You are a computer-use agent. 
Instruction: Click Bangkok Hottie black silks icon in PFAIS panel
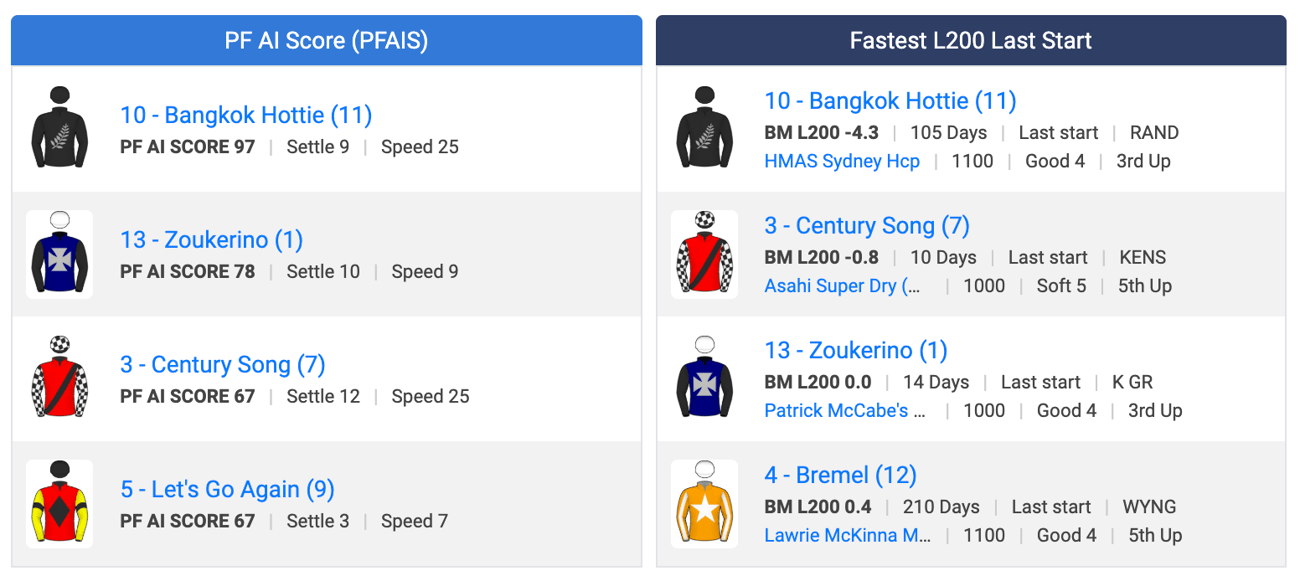pyautogui.click(x=60, y=130)
